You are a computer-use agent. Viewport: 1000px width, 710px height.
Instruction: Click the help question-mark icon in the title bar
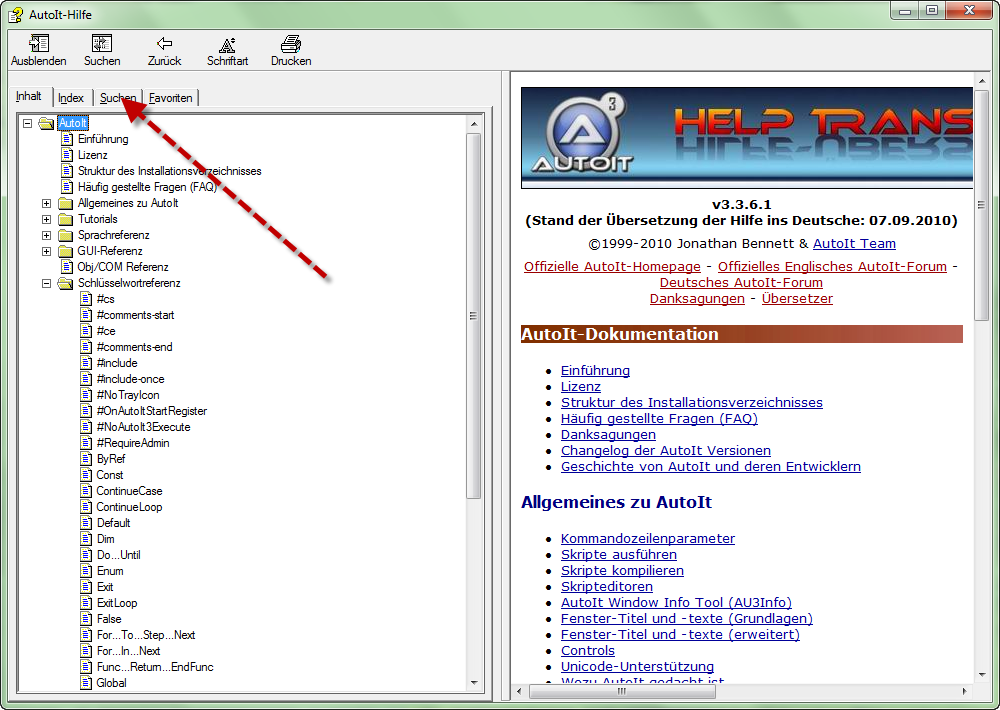click(x=15, y=15)
